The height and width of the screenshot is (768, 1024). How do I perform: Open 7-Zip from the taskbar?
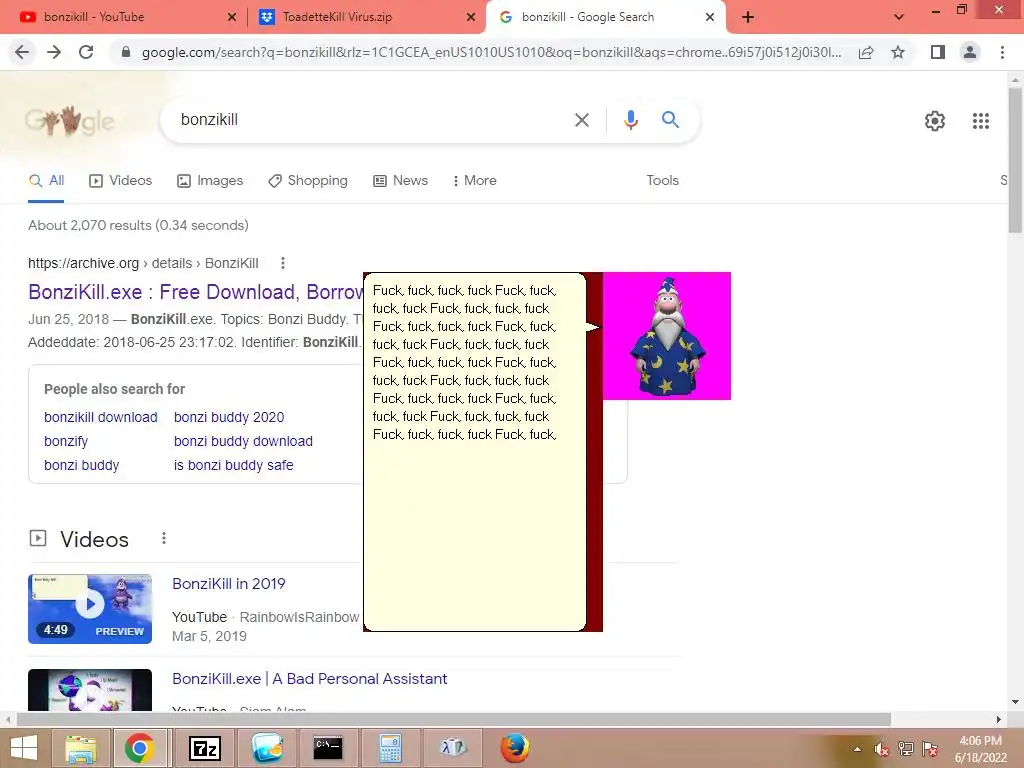[x=204, y=748]
